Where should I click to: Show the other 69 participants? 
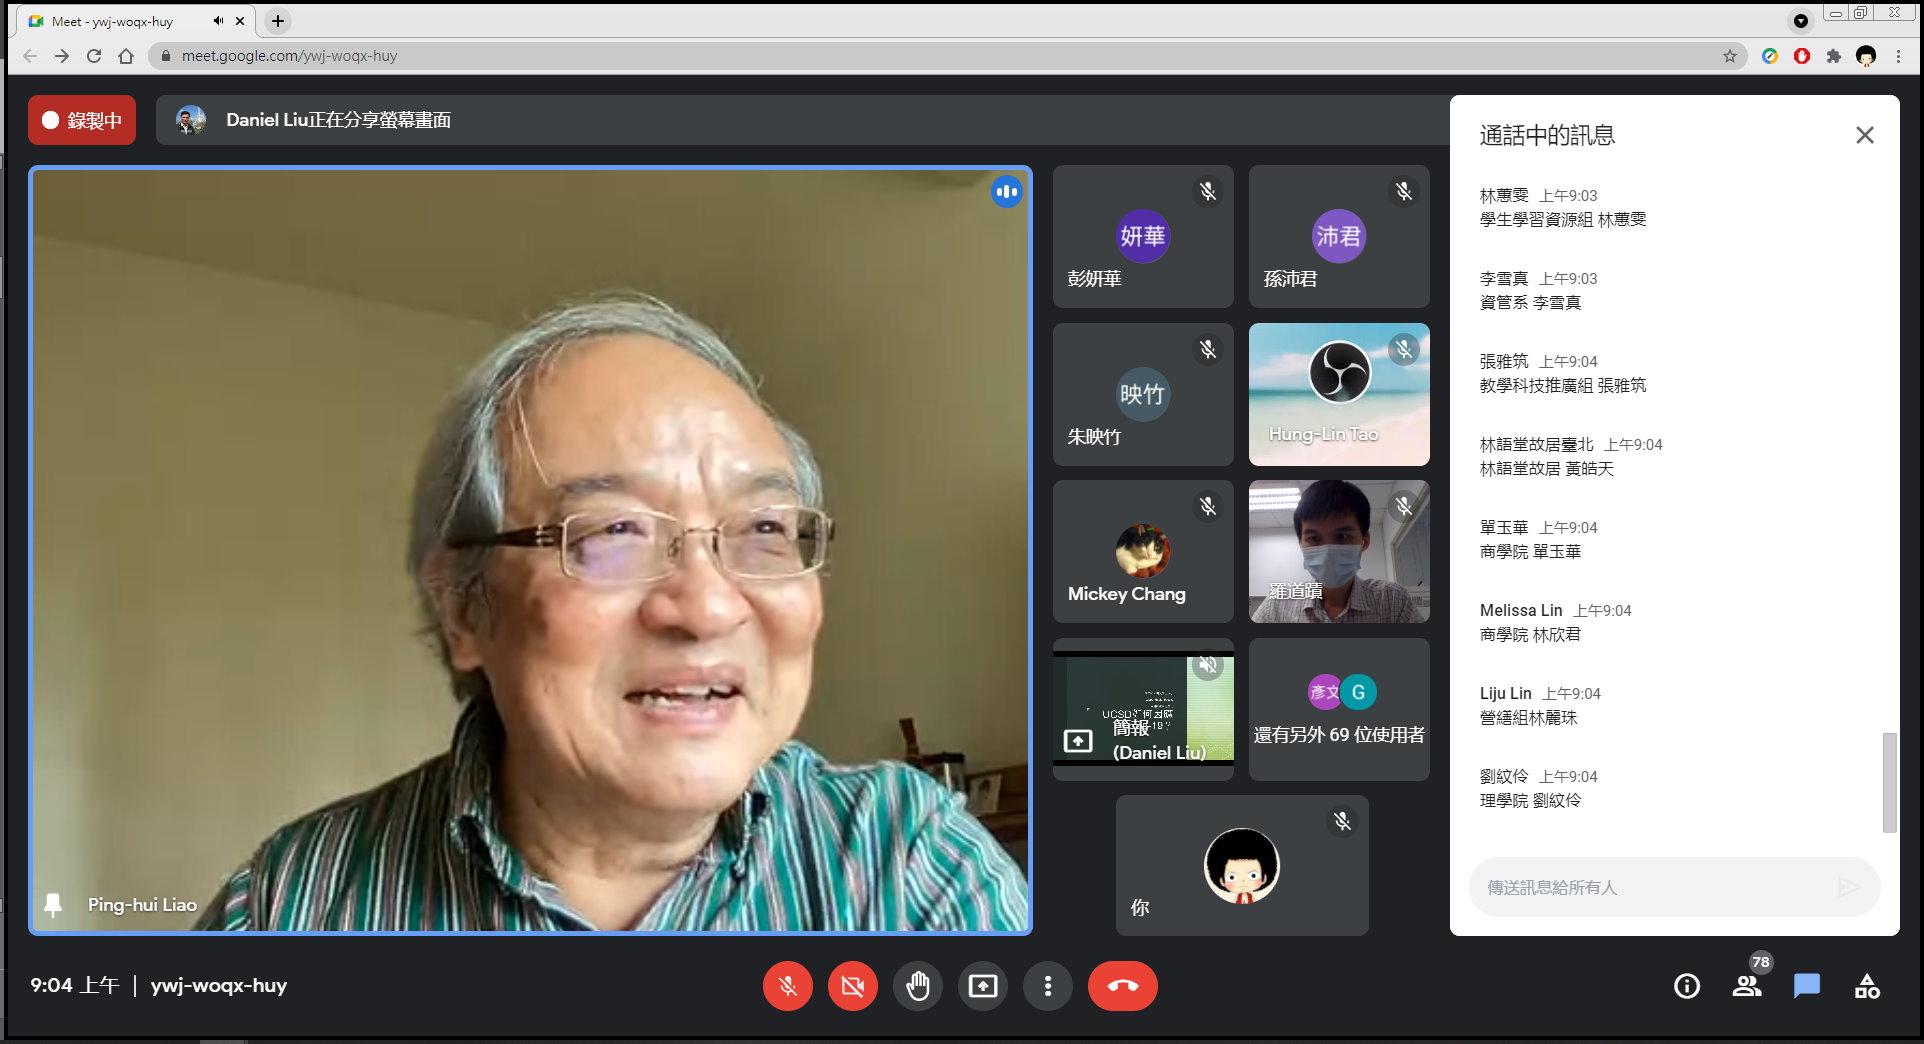(1339, 708)
